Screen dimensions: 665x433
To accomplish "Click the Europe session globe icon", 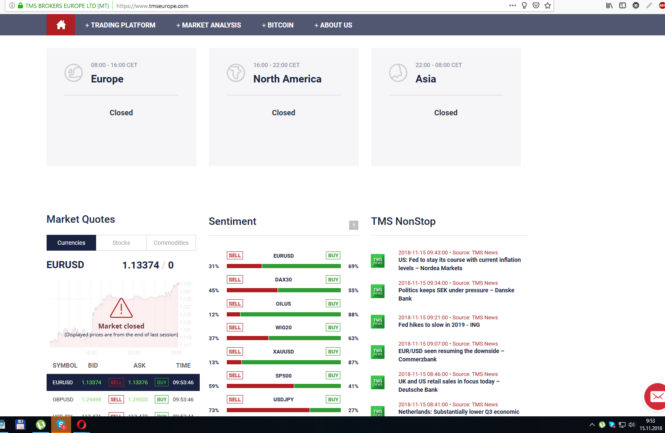I will 73,73.
